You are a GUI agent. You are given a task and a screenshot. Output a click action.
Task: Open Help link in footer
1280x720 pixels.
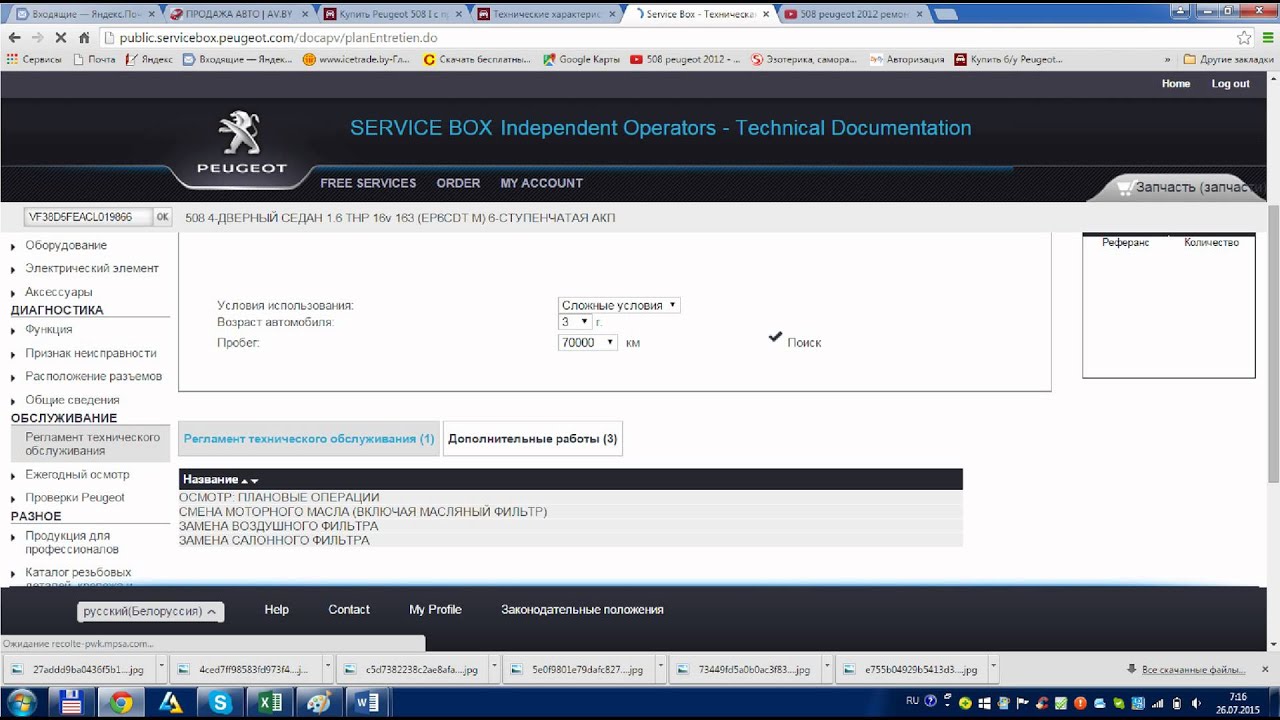tap(276, 610)
